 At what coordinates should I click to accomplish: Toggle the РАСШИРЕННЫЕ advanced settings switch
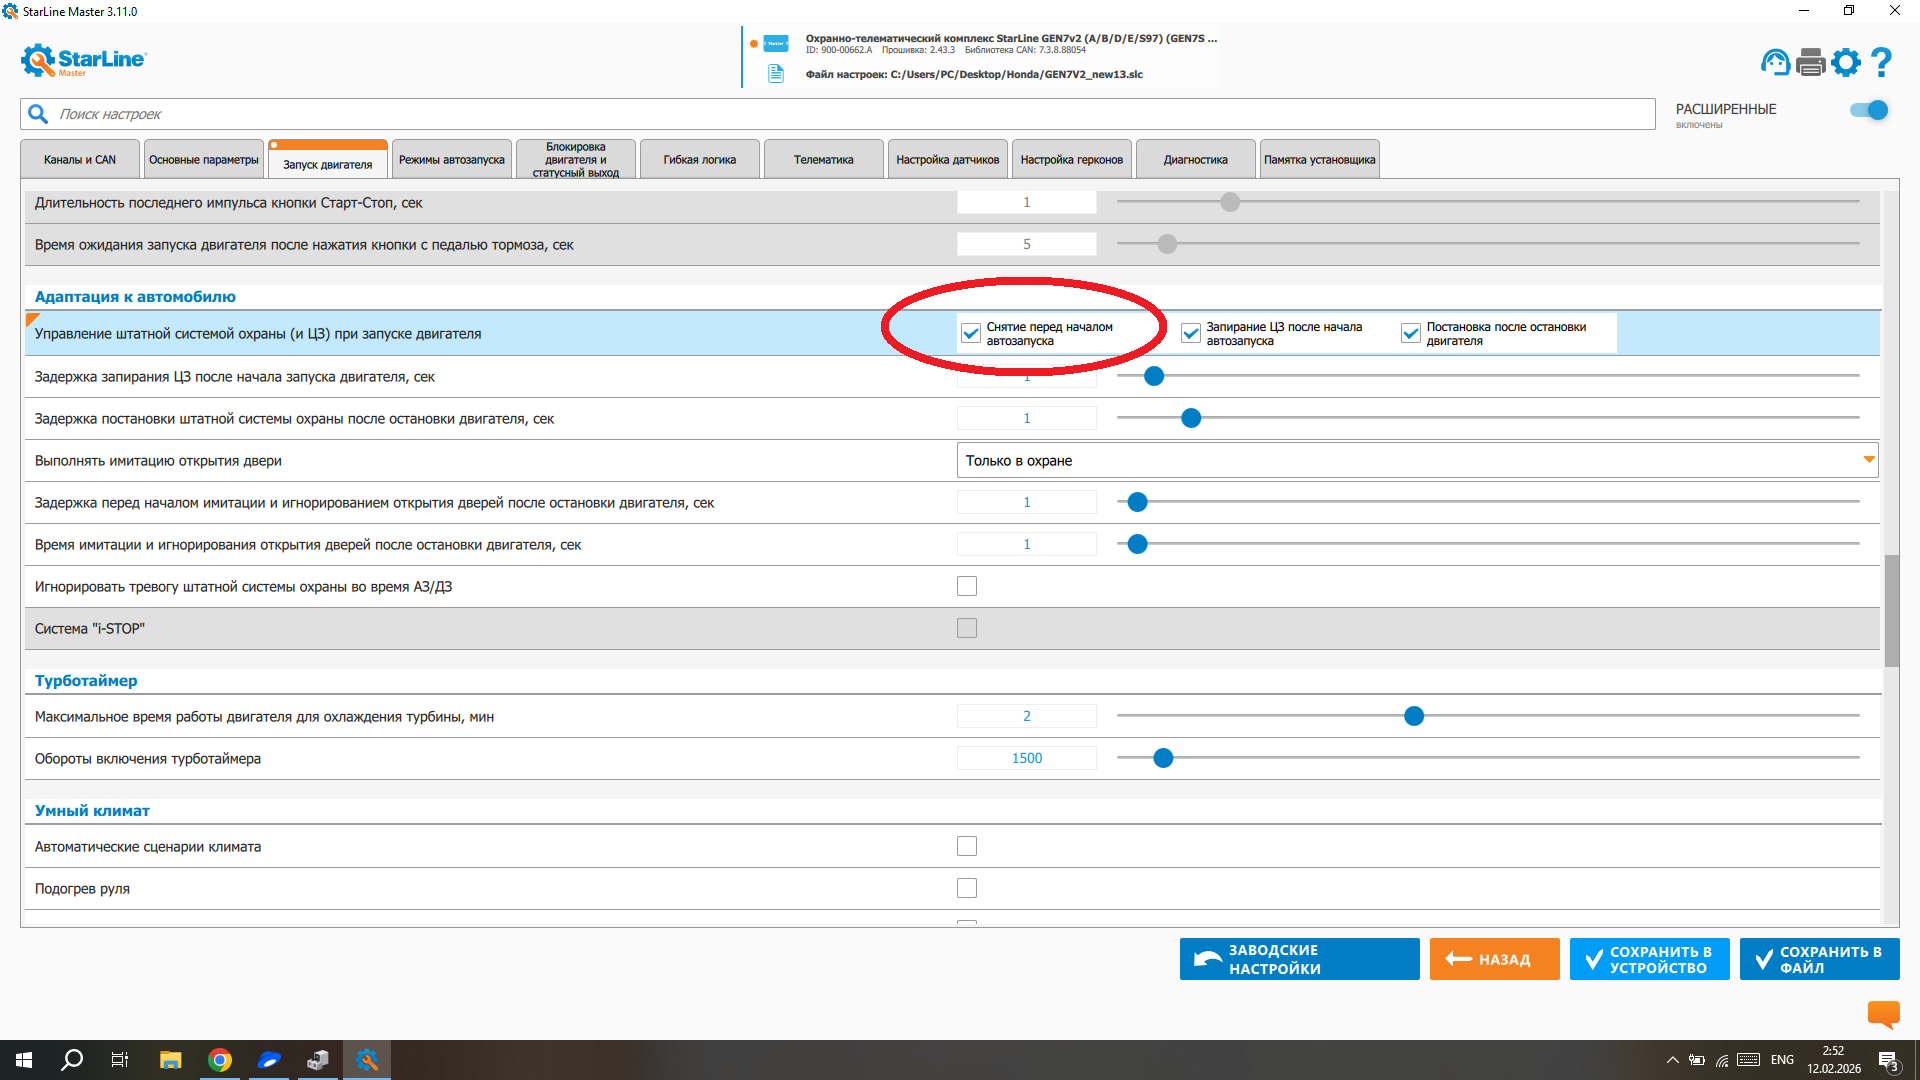[1868, 110]
